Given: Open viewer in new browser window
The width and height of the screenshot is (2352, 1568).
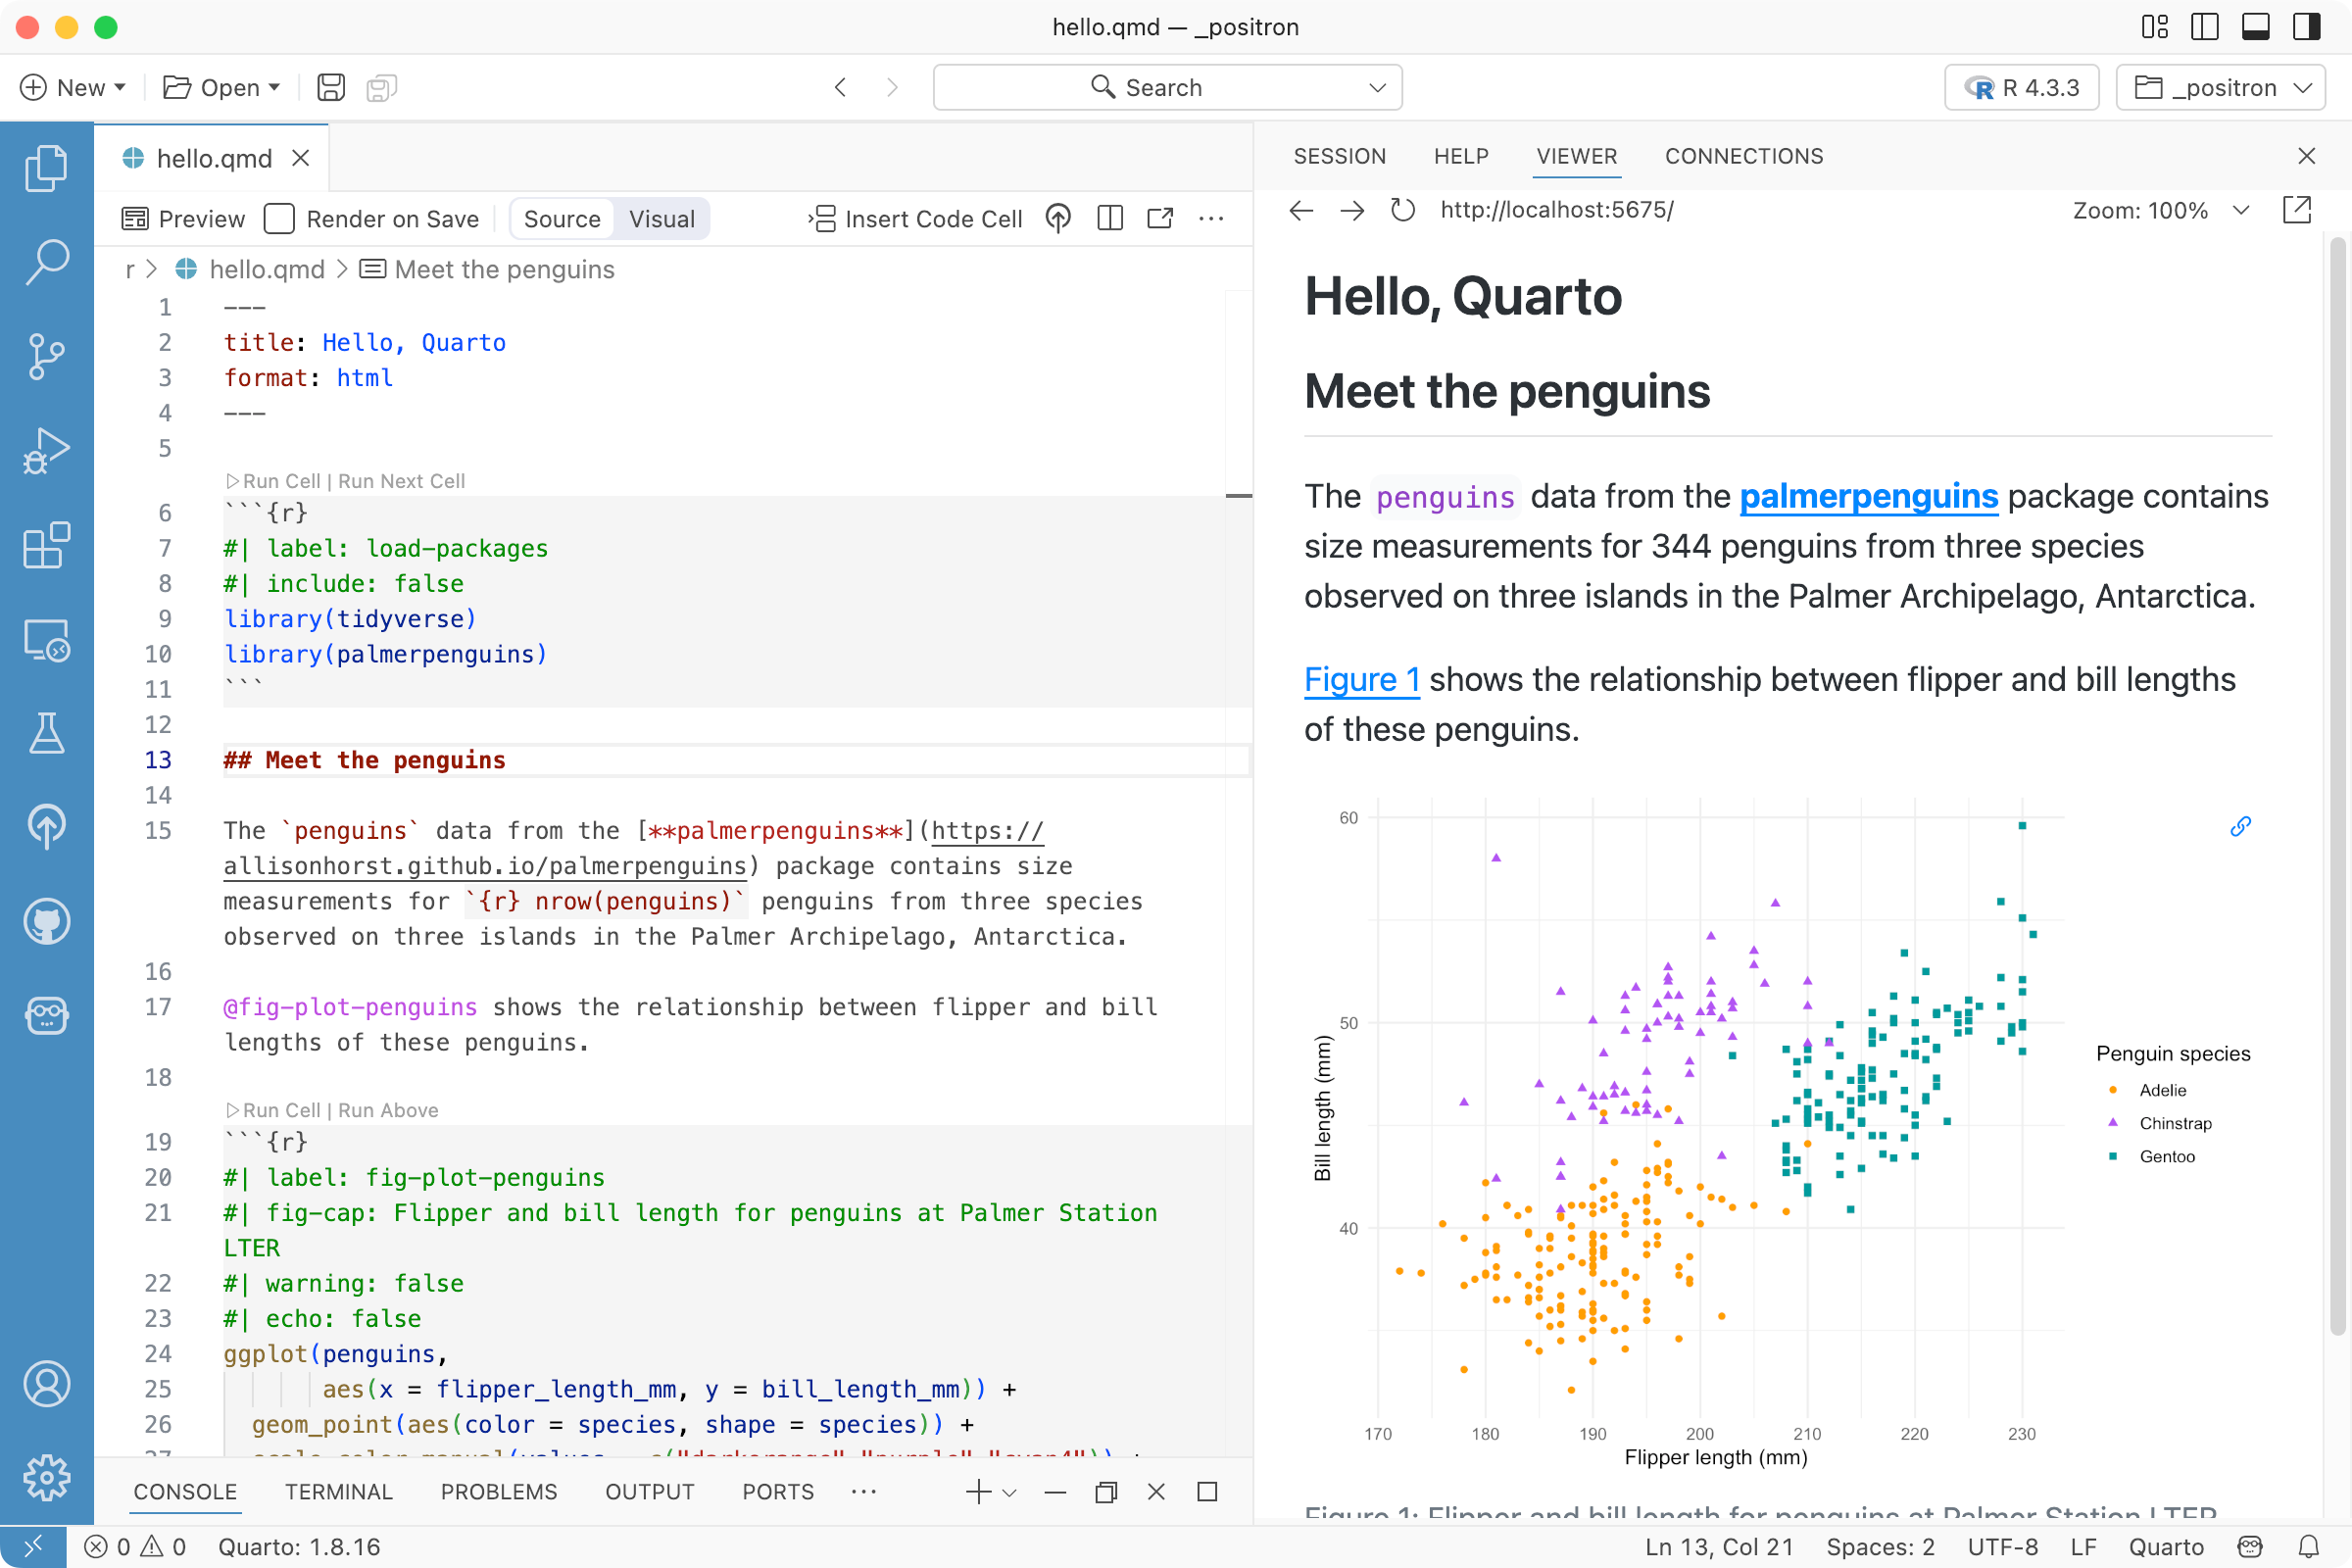Looking at the screenshot, I should coord(2296,210).
